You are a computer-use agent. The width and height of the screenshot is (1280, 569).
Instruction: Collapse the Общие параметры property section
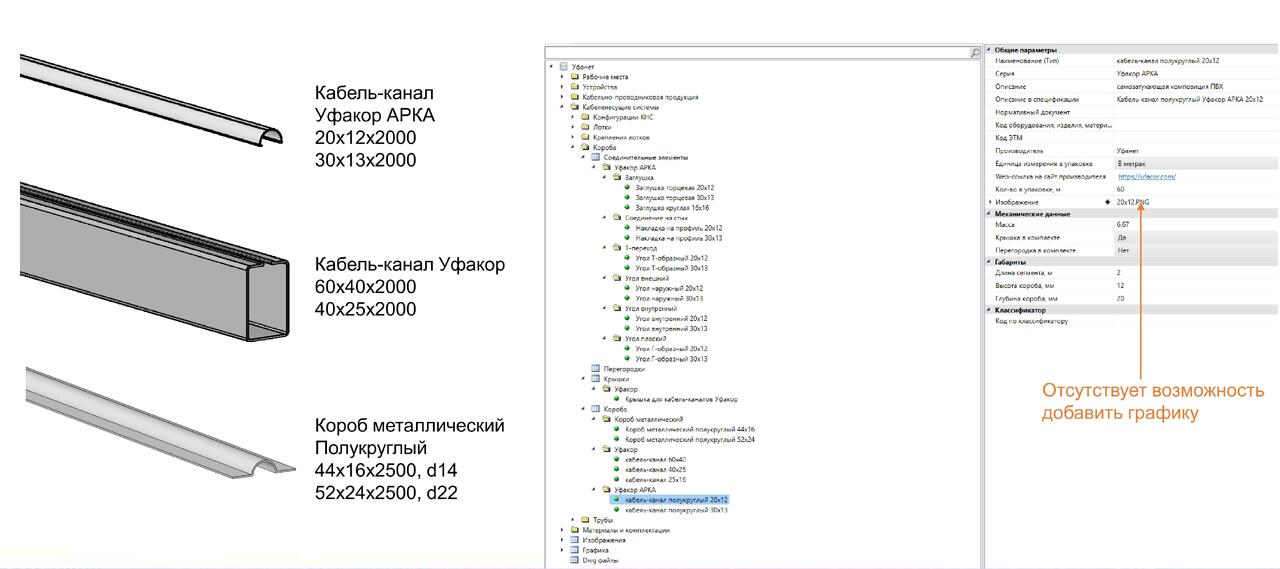coord(990,49)
